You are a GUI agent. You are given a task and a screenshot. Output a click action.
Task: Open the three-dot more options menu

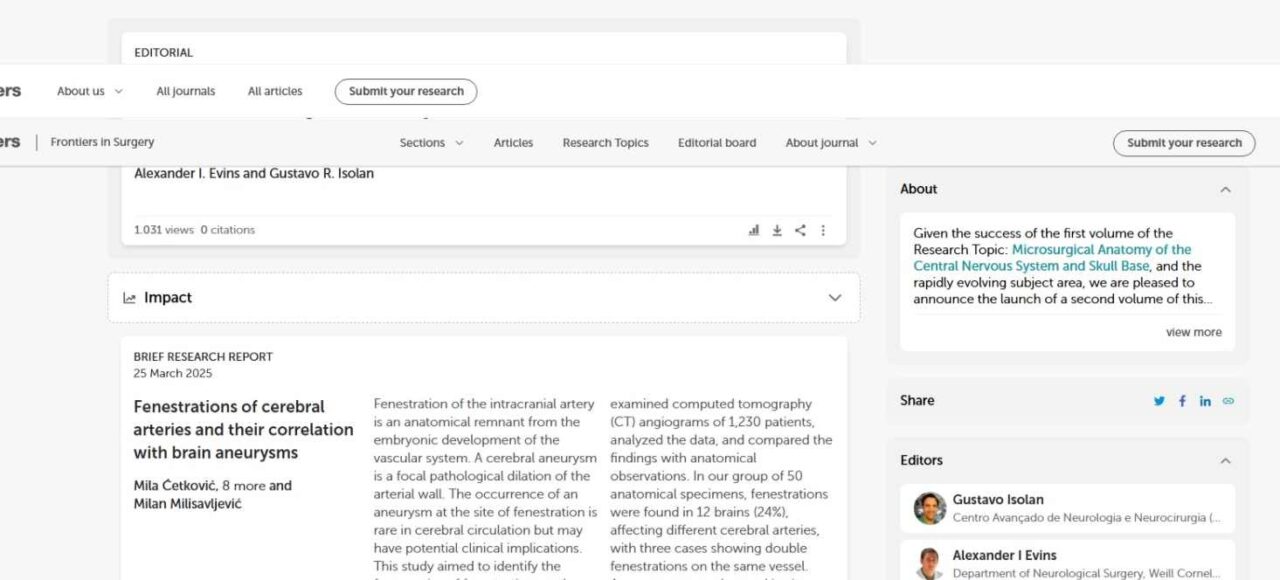pos(823,230)
